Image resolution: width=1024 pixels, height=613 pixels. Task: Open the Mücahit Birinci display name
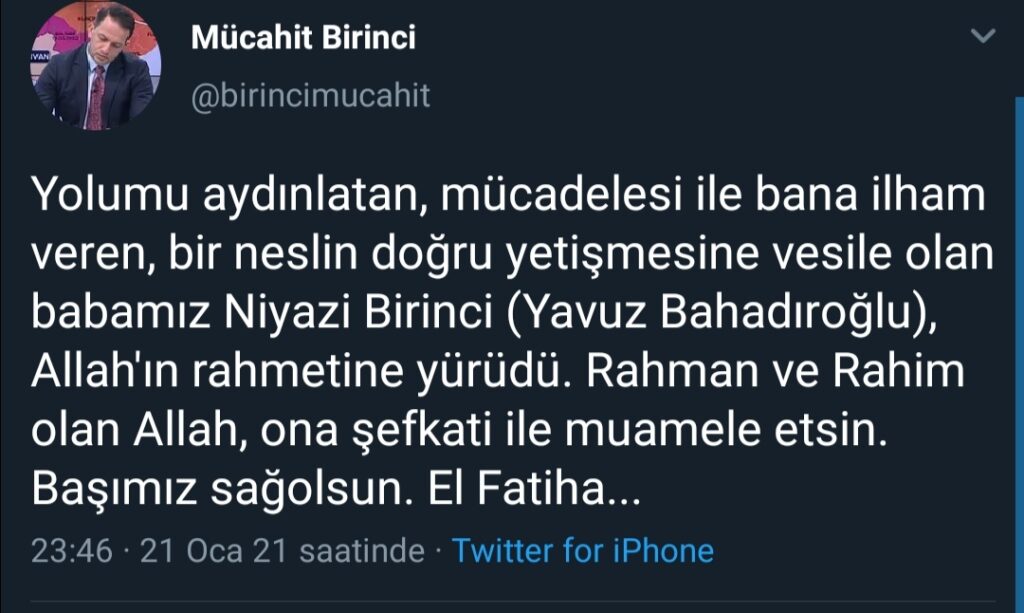click(x=303, y=39)
